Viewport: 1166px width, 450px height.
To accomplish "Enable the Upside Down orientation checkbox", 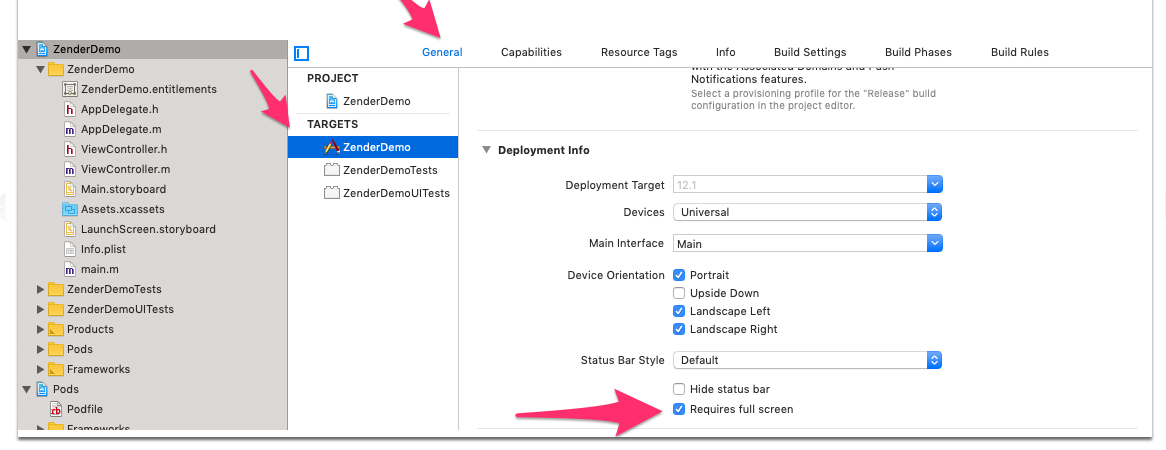I will 678,293.
